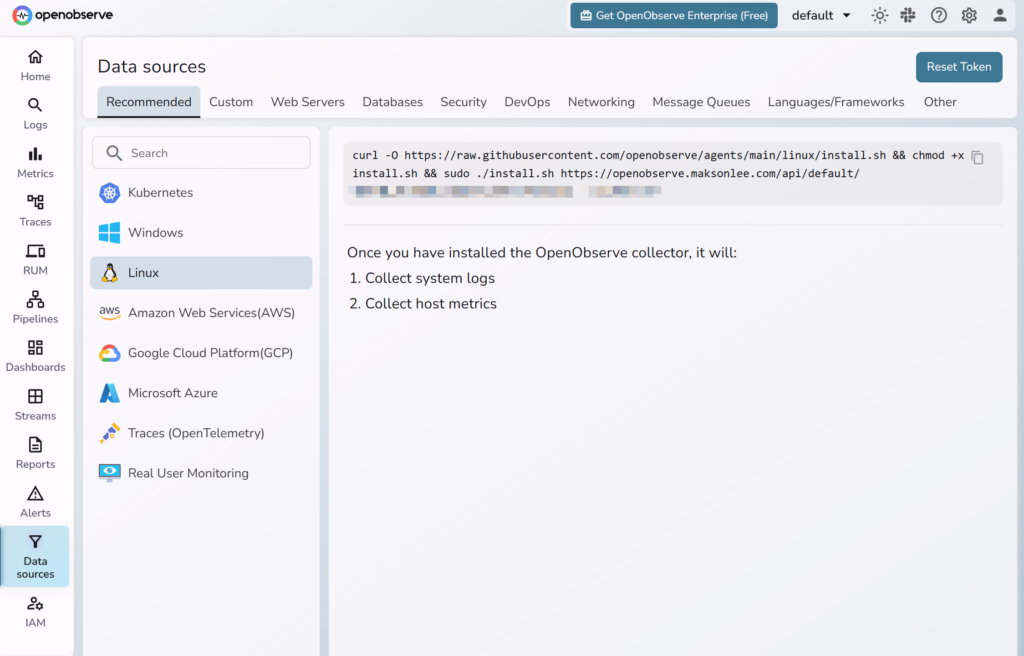Go to Logs in the sidebar

[35, 114]
